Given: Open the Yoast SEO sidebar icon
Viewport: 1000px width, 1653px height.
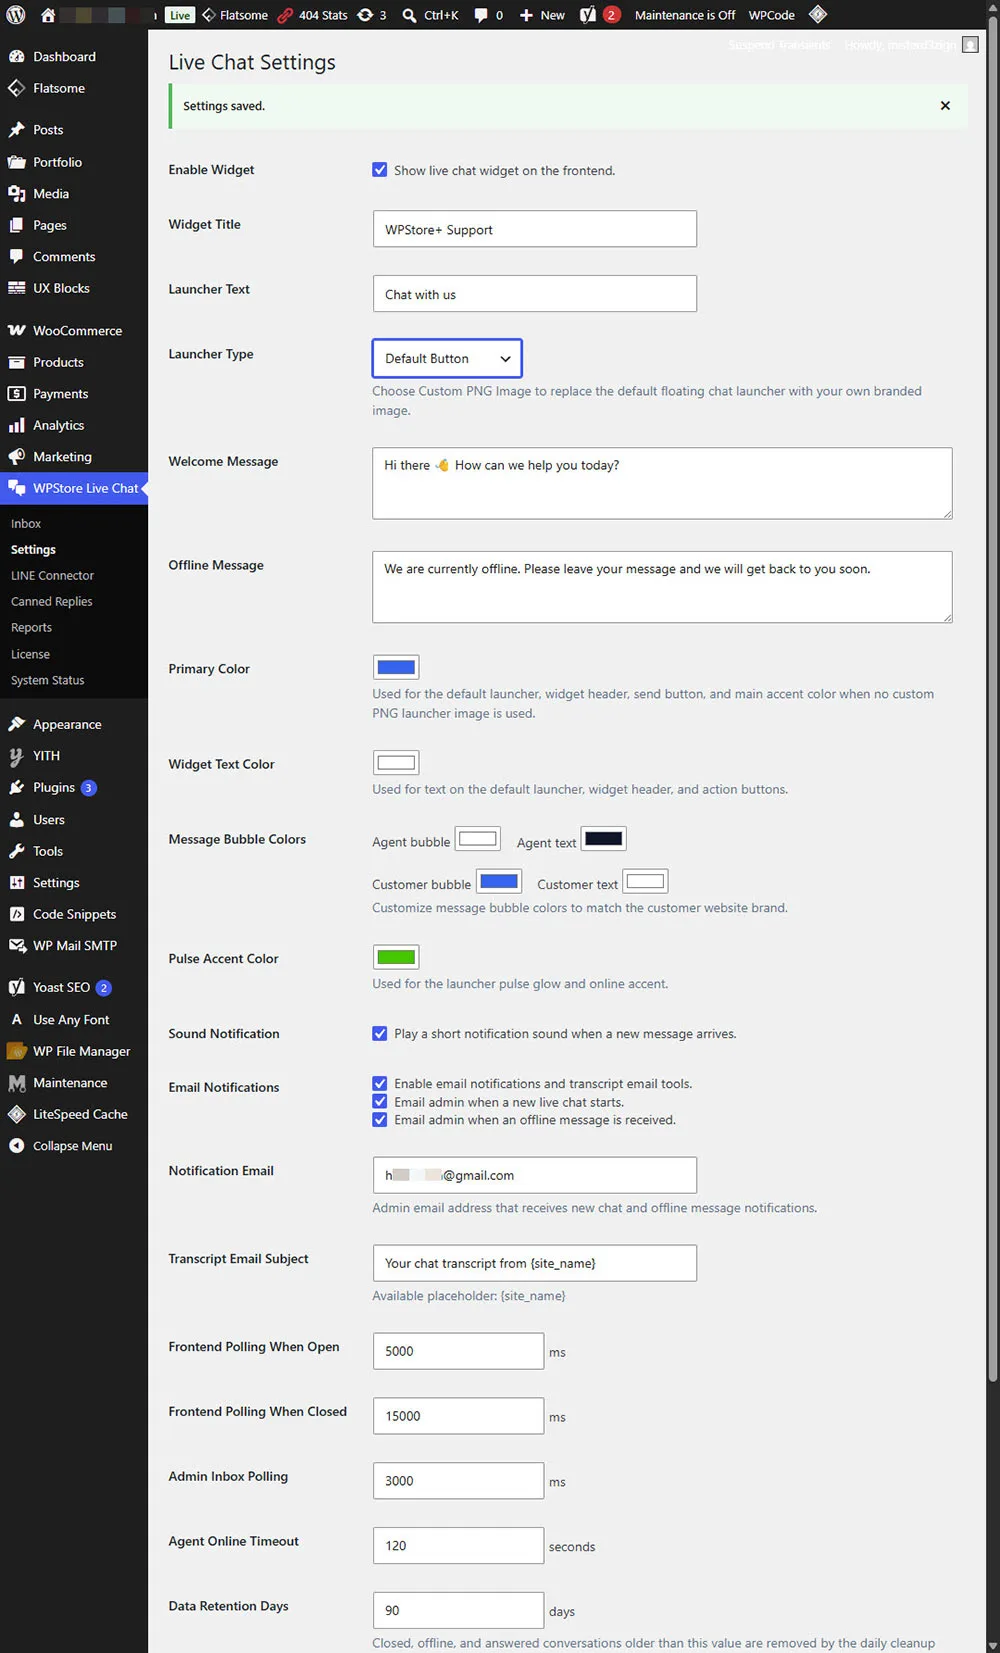Looking at the screenshot, I should click(17, 988).
